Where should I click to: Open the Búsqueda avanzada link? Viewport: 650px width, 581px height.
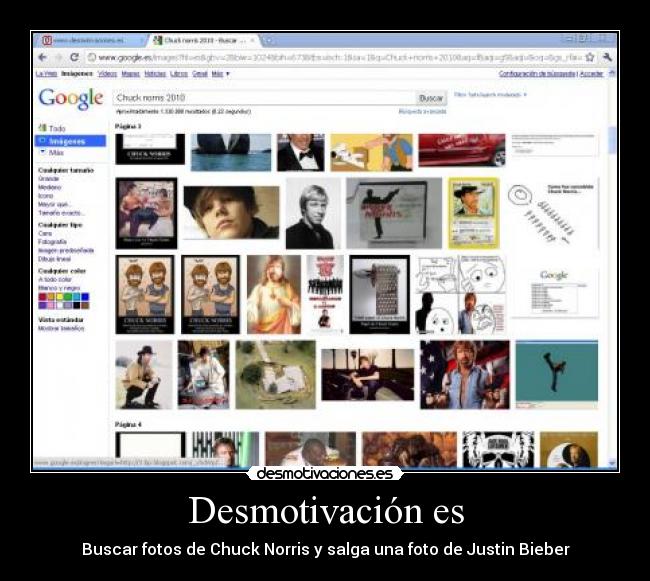coord(422,111)
